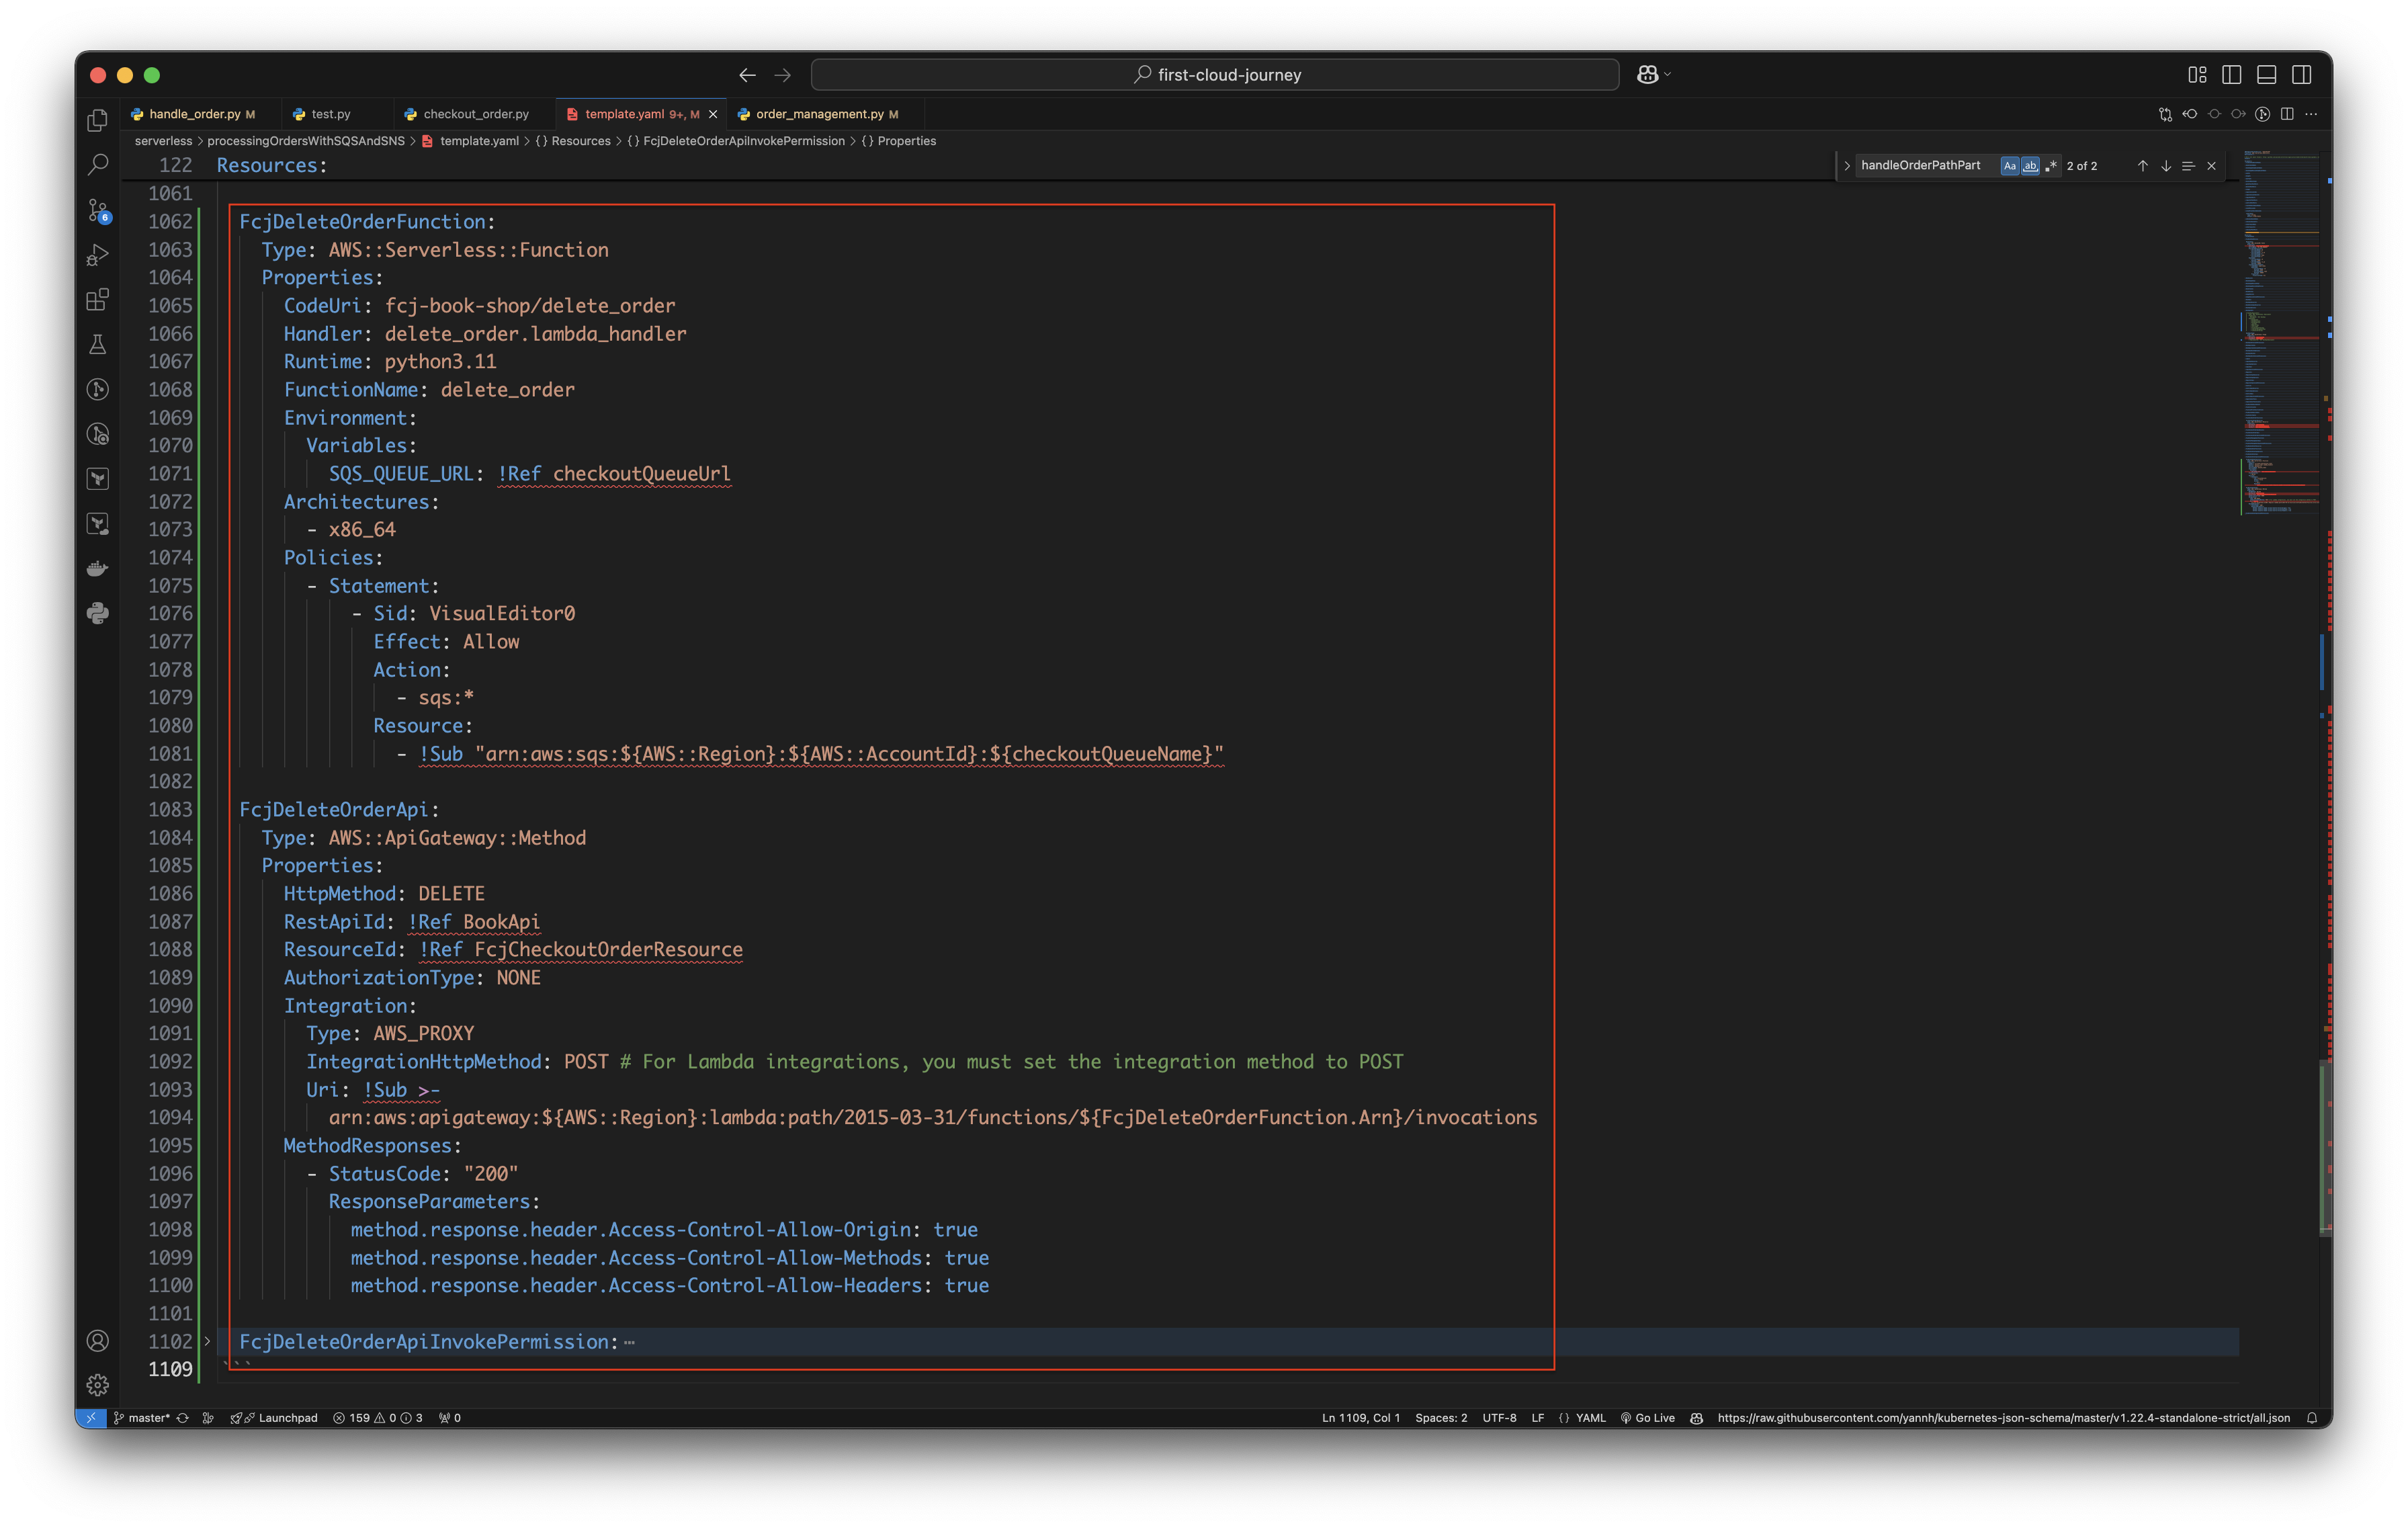Screen dimensions: 2408x1528
Task: Open the remote window button in status bar
Action: 91,1418
